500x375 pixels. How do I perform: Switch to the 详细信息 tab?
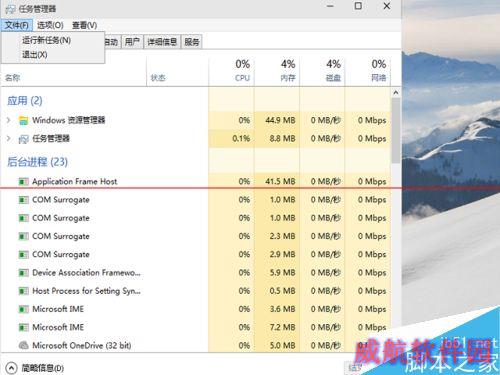pos(162,42)
